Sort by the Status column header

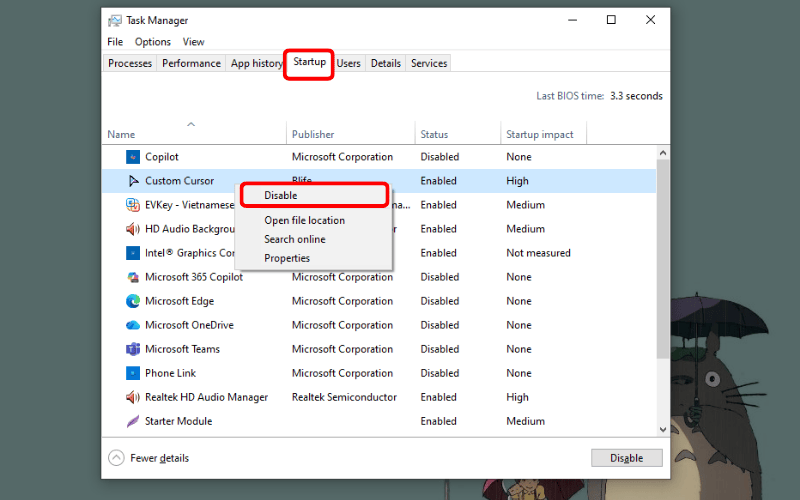point(434,134)
